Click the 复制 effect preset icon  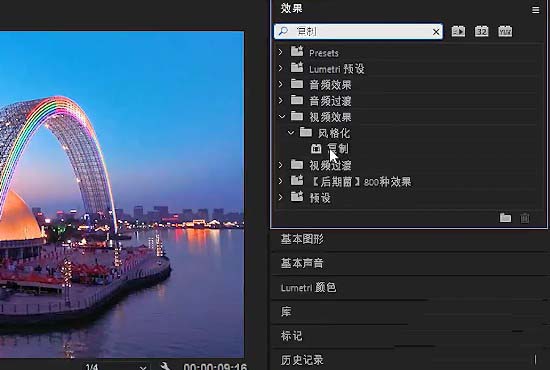(x=316, y=149)
